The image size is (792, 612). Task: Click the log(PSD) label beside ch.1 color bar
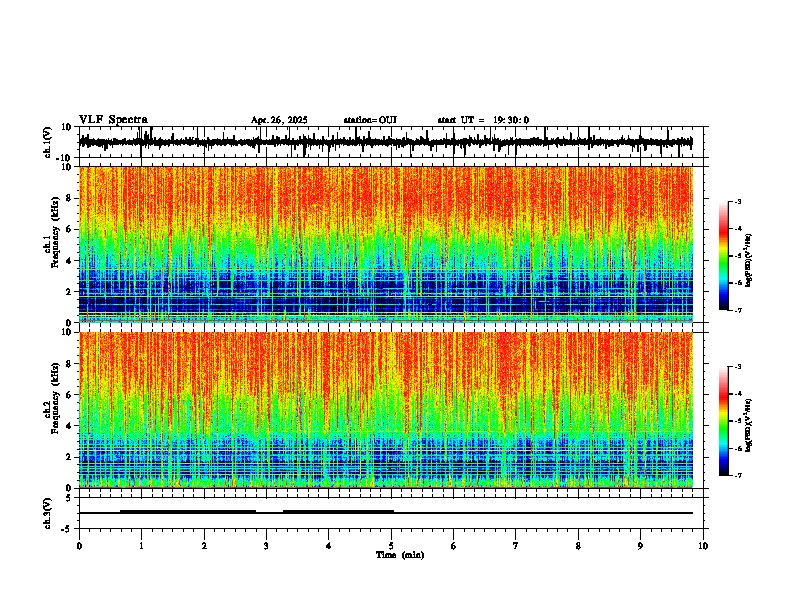[749, 261]
